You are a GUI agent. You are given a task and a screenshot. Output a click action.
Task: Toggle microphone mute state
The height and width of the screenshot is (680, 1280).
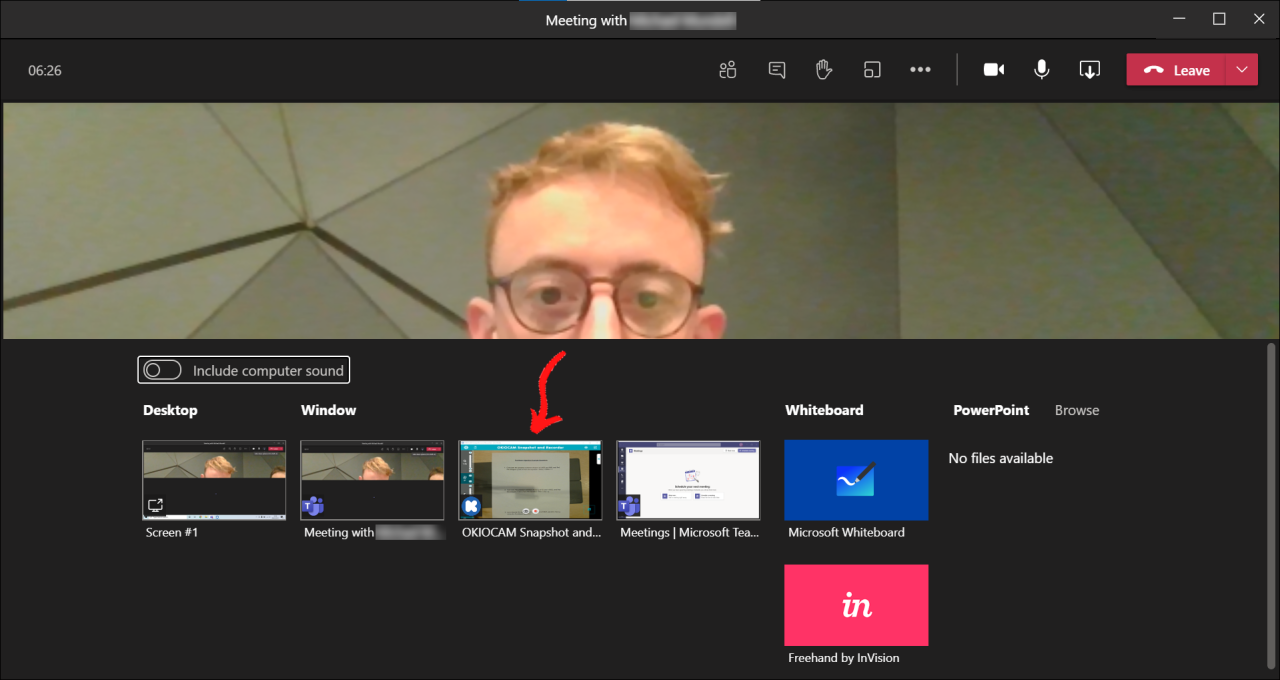click(x=1041, y=69)
